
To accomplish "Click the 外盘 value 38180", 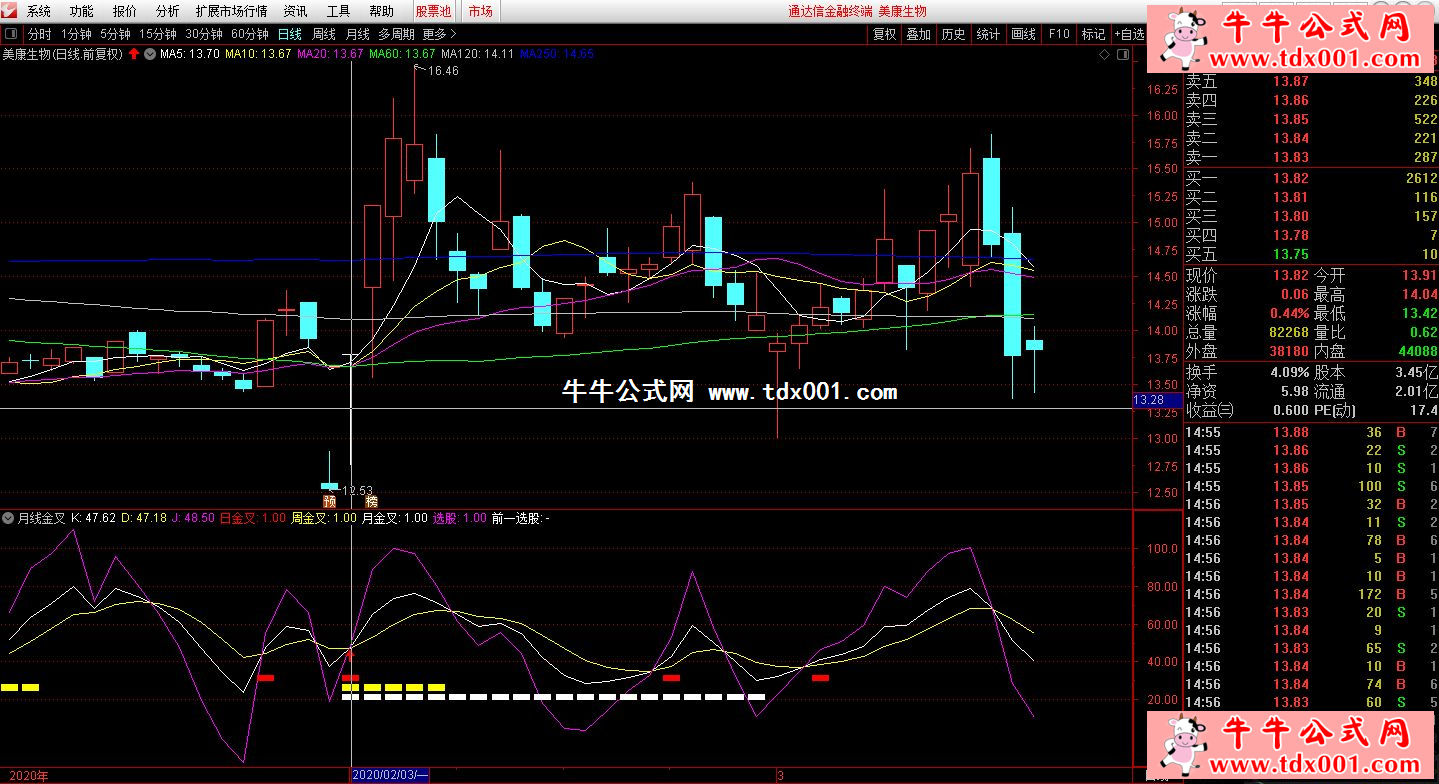I will pos(1289,352).
